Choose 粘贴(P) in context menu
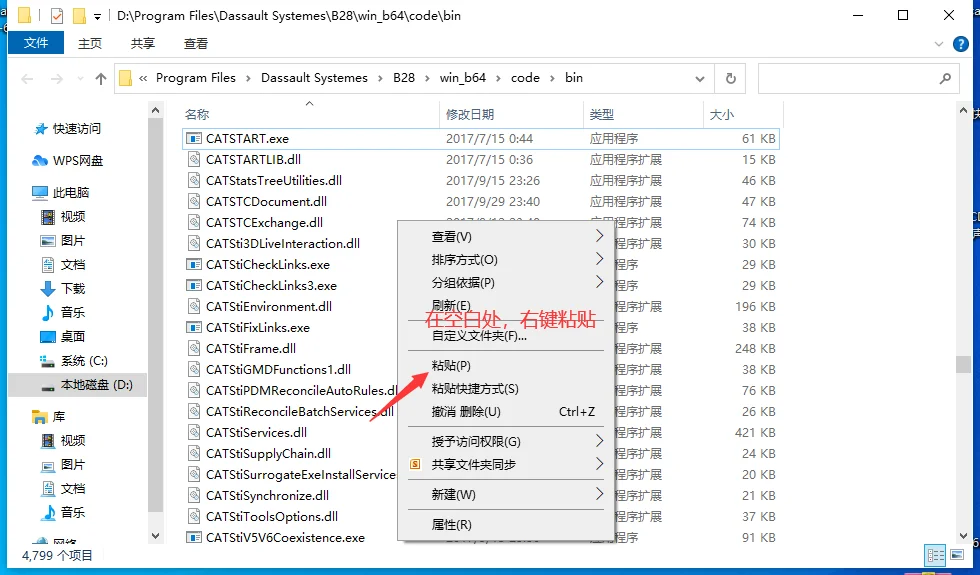Image resolution: width=980 pixels, height=575 pixels. 506,366
